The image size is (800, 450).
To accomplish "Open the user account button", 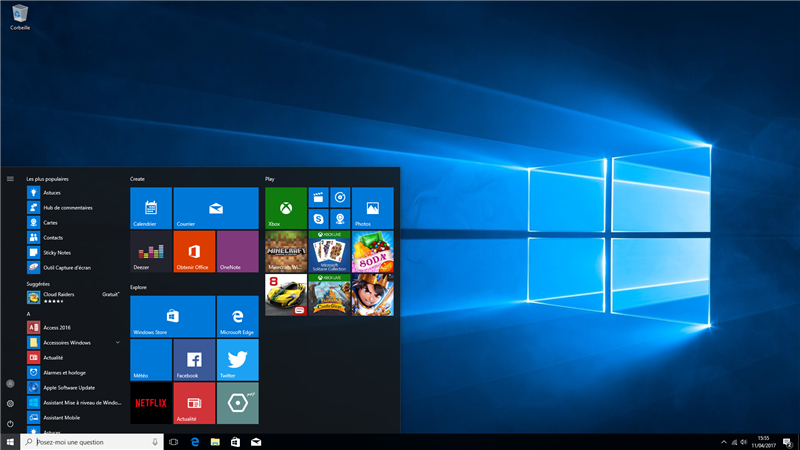I will click(10, 384).
